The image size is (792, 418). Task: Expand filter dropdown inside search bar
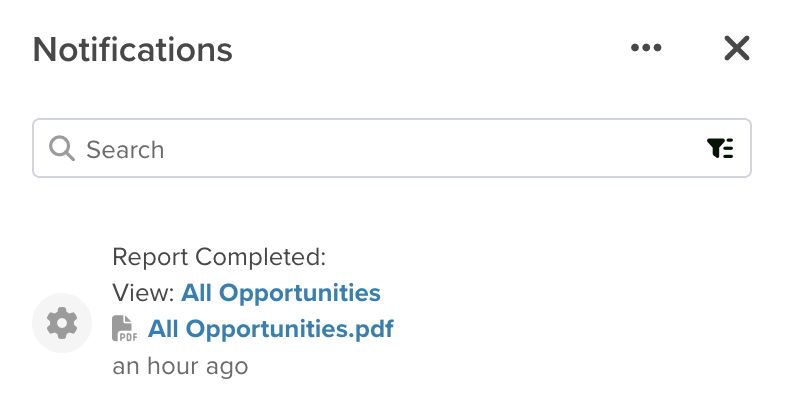point(720,148)
